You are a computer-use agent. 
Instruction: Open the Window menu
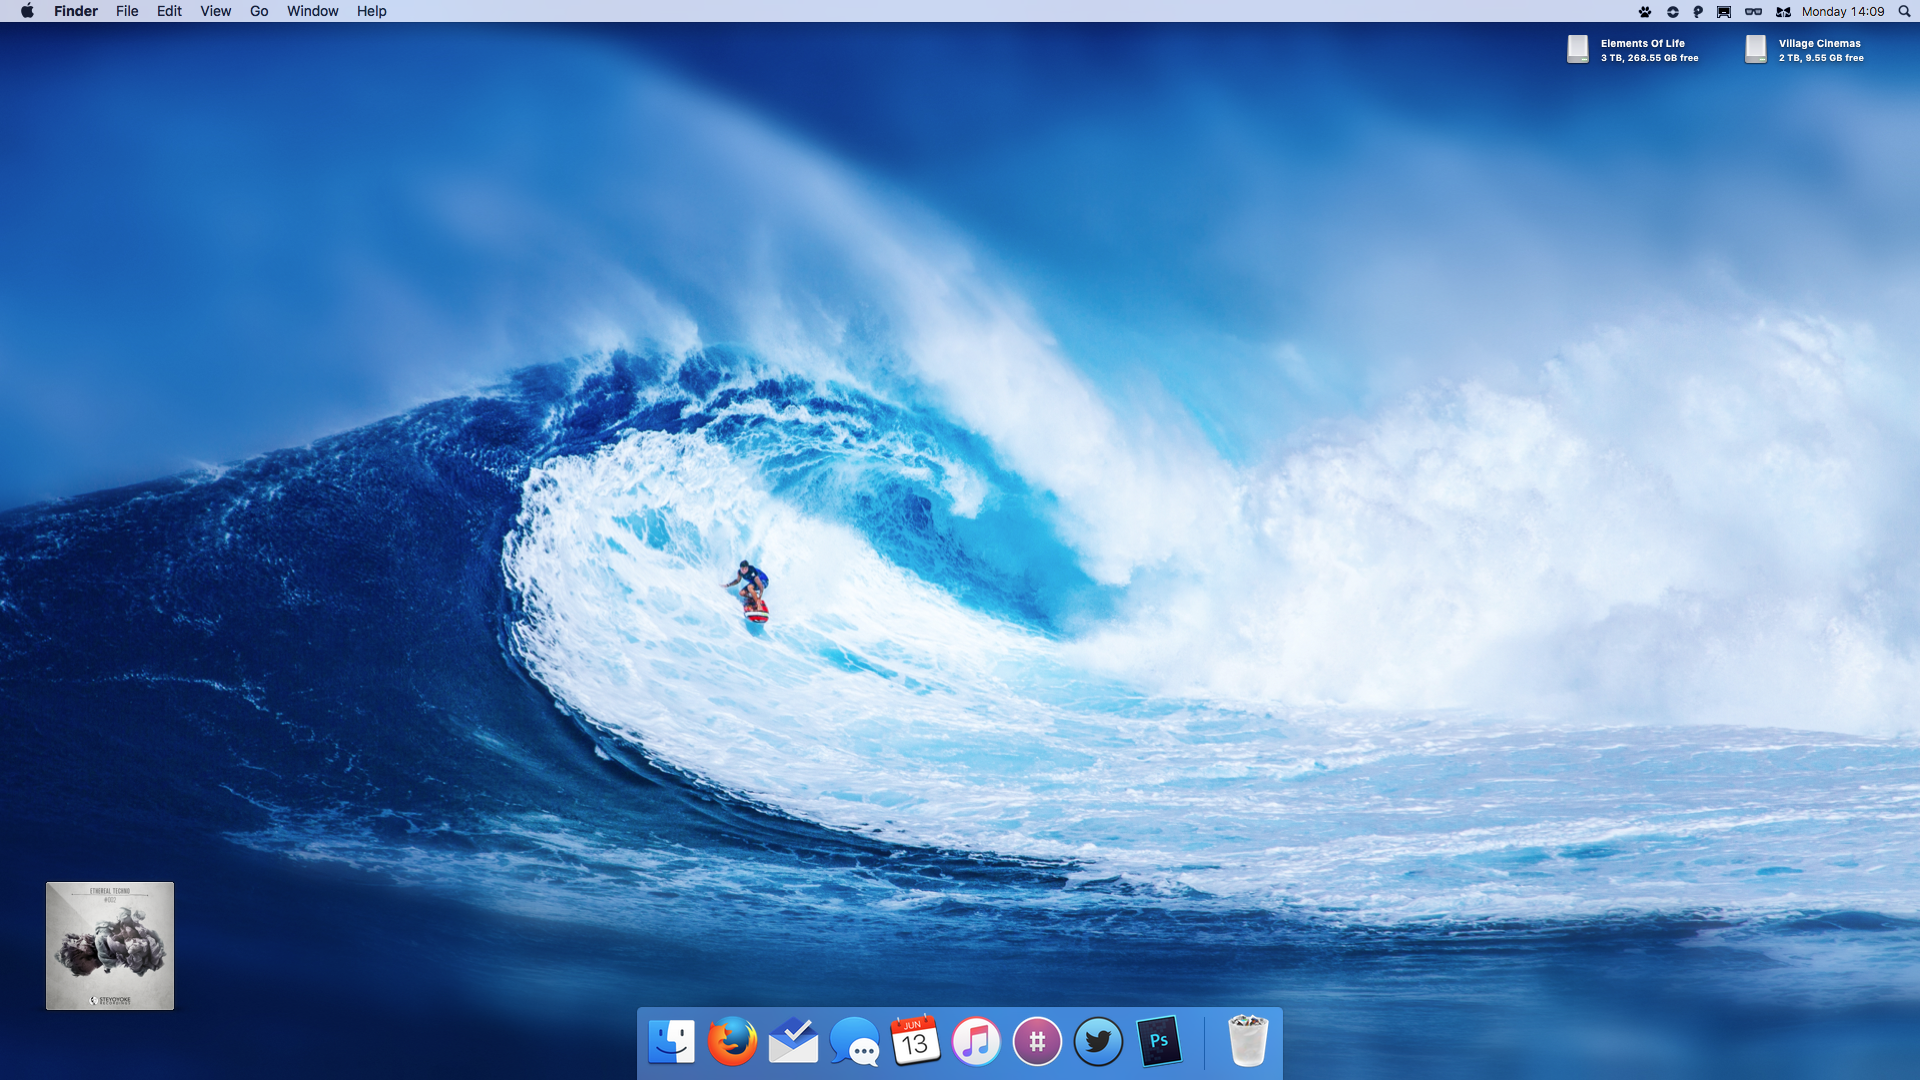coord(312,11)
